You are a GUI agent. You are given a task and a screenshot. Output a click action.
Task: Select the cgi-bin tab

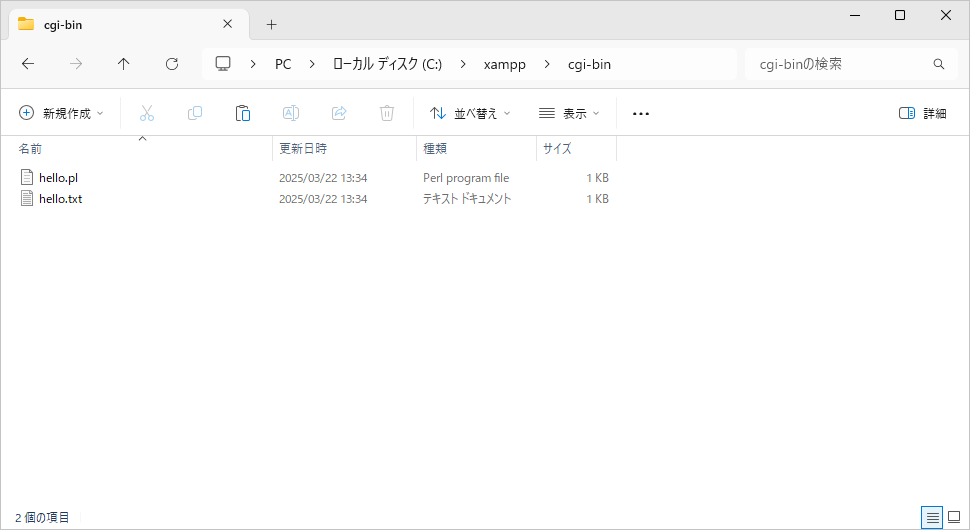point(129,25)
